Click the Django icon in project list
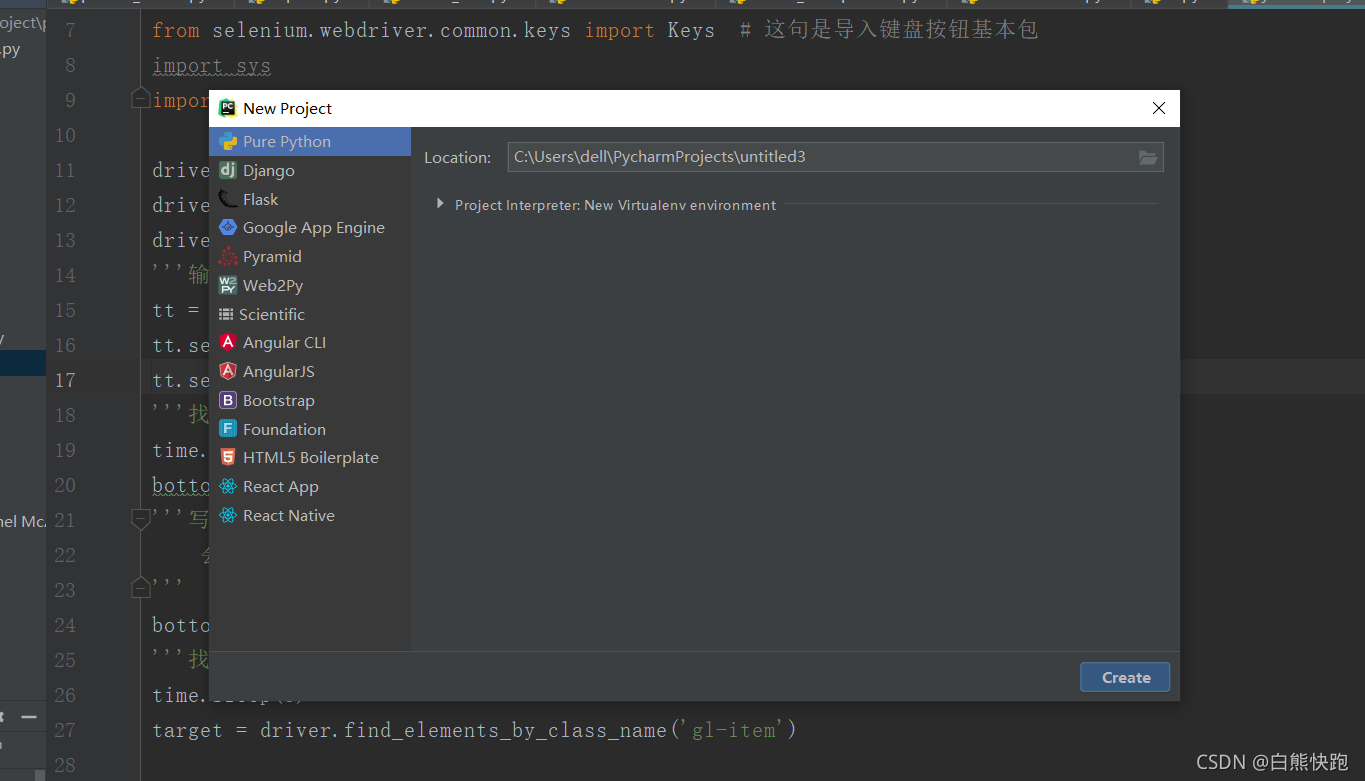 (x=228, y=170)
